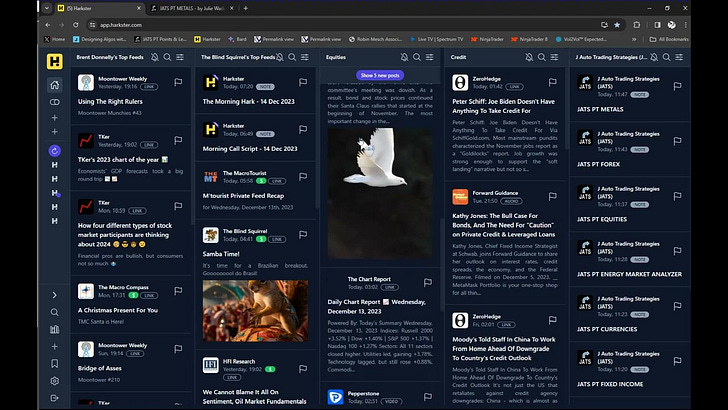The width and height of the screenshot is (728, 410).
Task: Open Morning Call Script - 14 Dec 2023
Action: click(x=250, y=149)
